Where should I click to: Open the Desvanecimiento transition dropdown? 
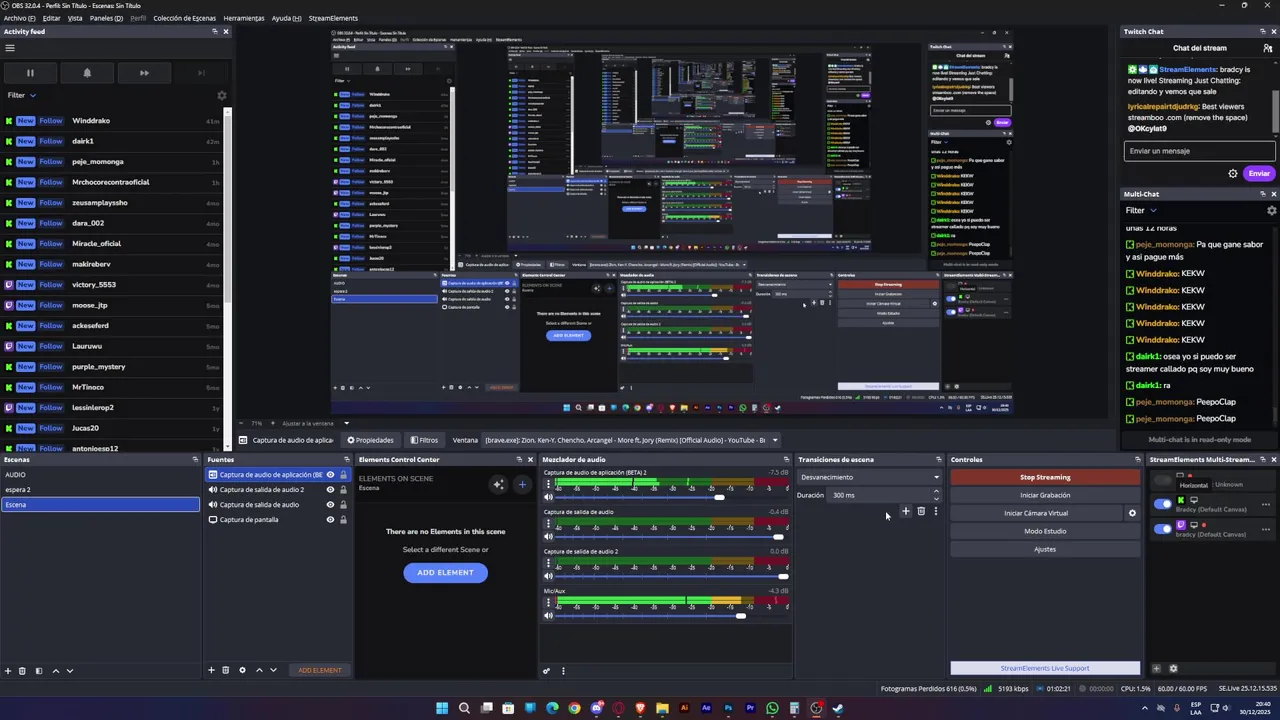coord(869,477)
